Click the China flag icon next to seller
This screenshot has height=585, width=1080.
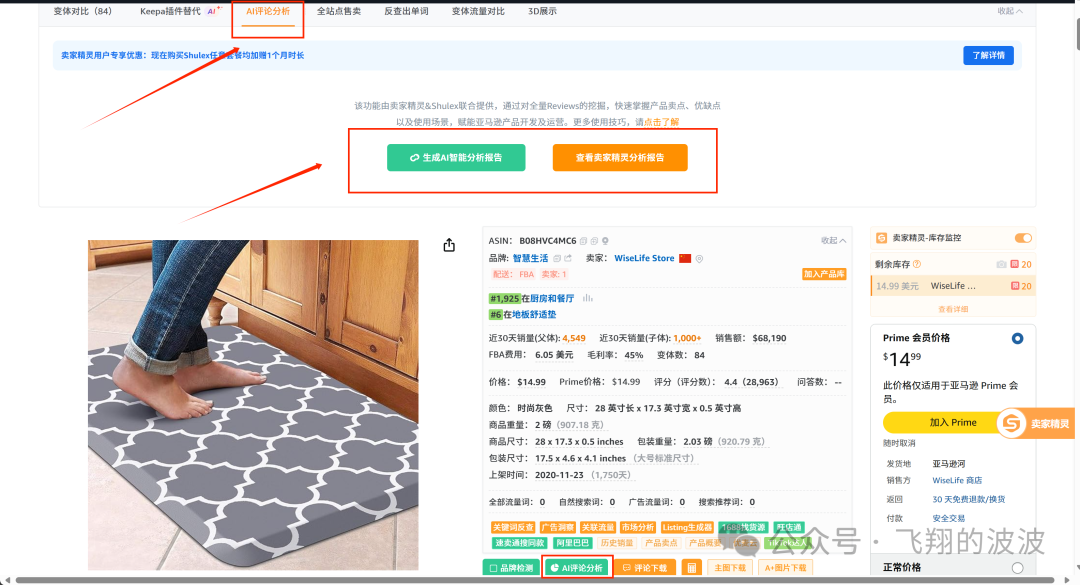685,258
